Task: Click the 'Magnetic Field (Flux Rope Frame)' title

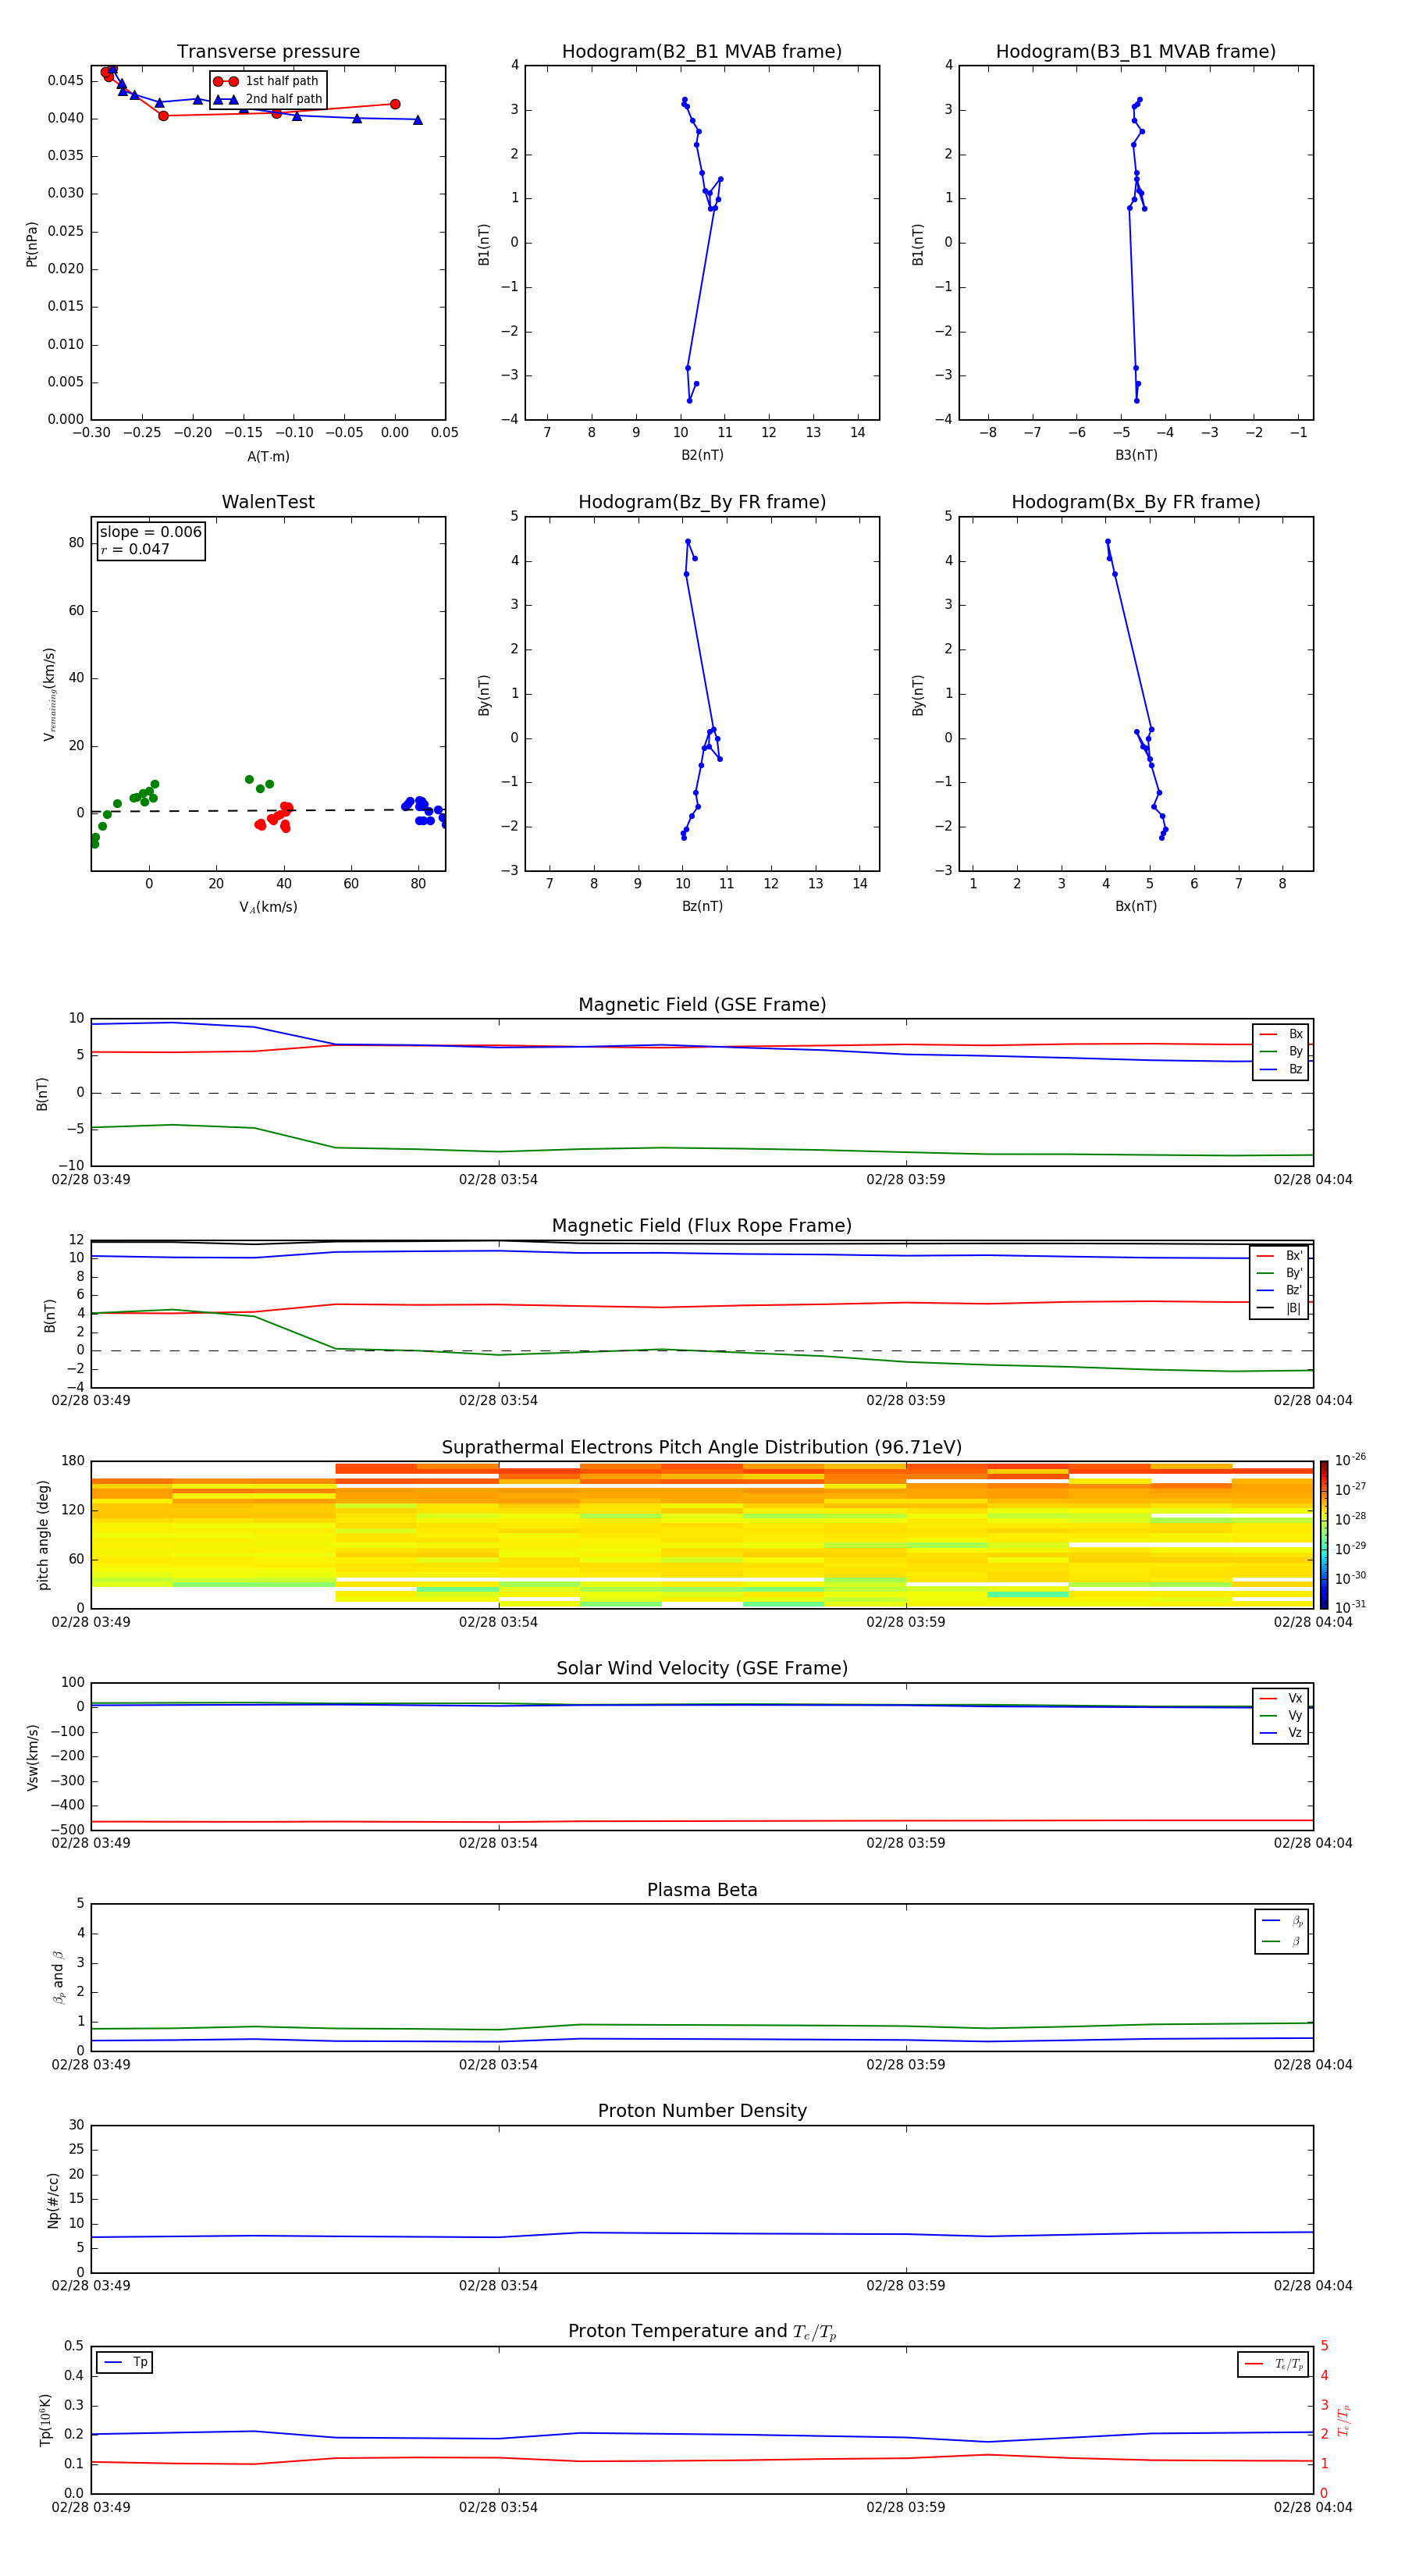Action: pos(702,1225)
